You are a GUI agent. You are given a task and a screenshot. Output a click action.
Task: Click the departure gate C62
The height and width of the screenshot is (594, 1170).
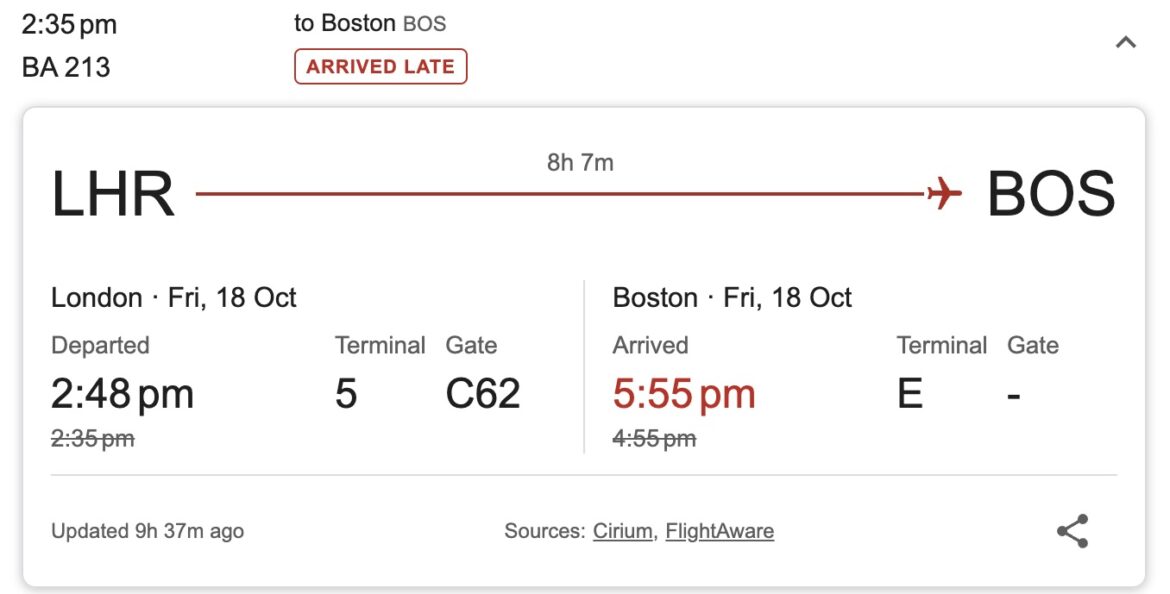point(483,394)
